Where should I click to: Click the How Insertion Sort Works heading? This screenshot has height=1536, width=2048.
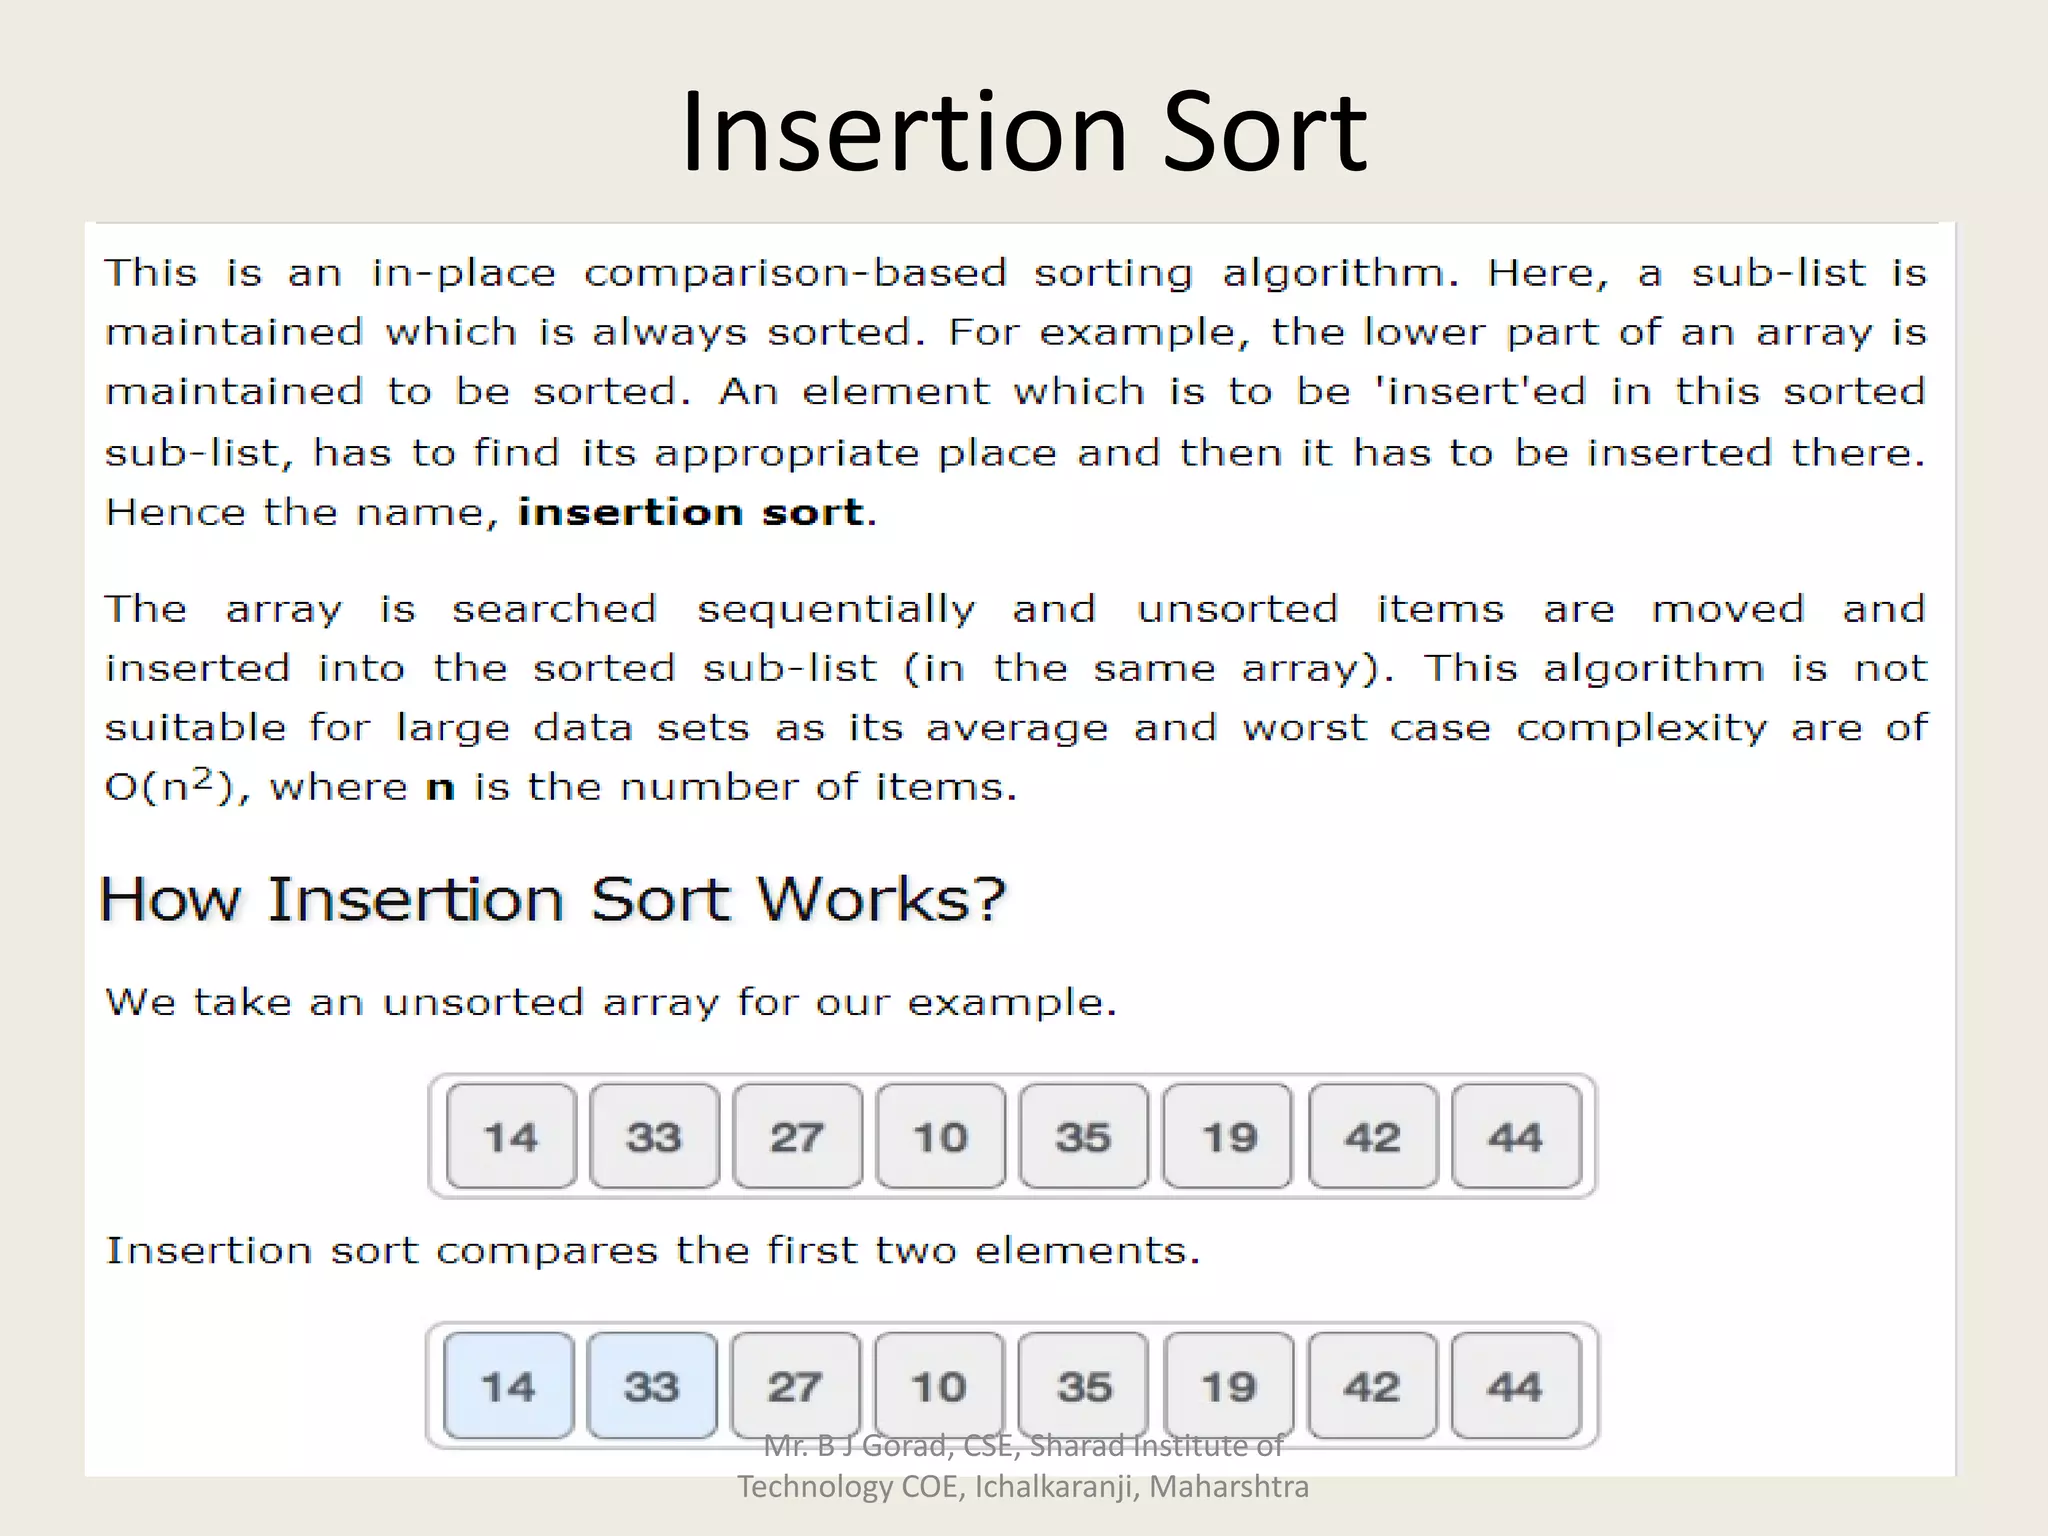point(553,898)
